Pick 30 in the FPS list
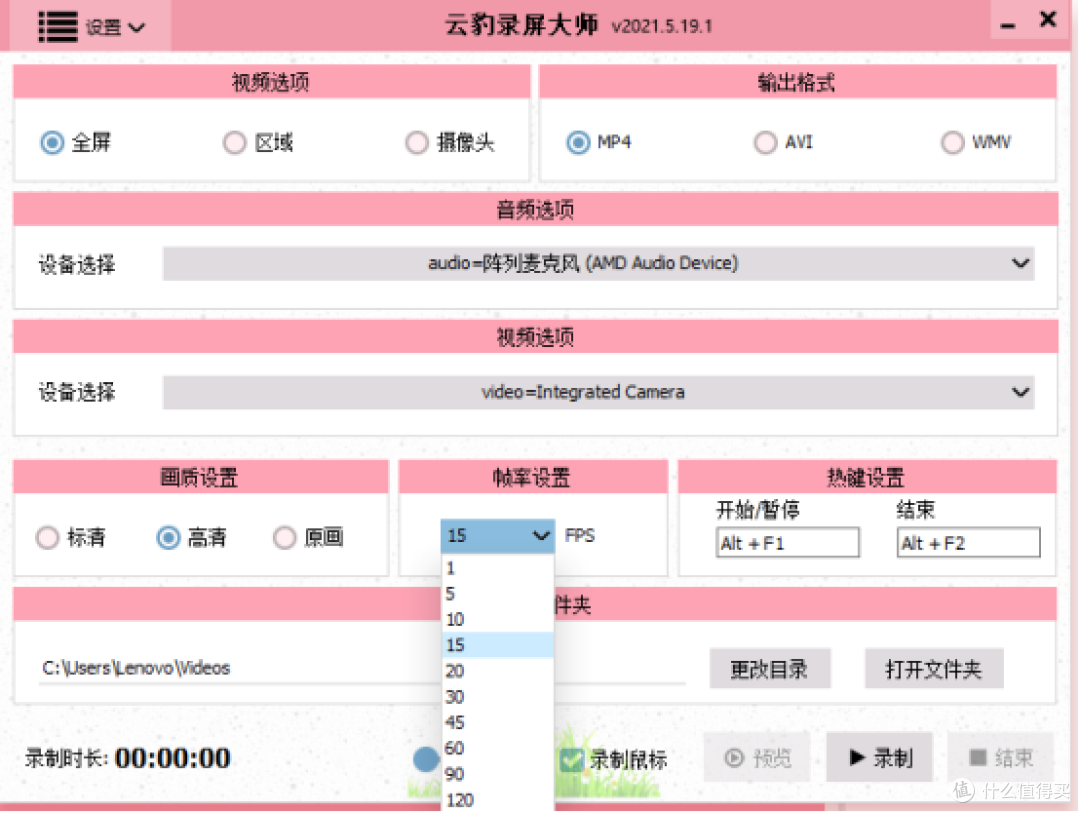The width and height of the screenshot is (1080, 813). (497, 697)
